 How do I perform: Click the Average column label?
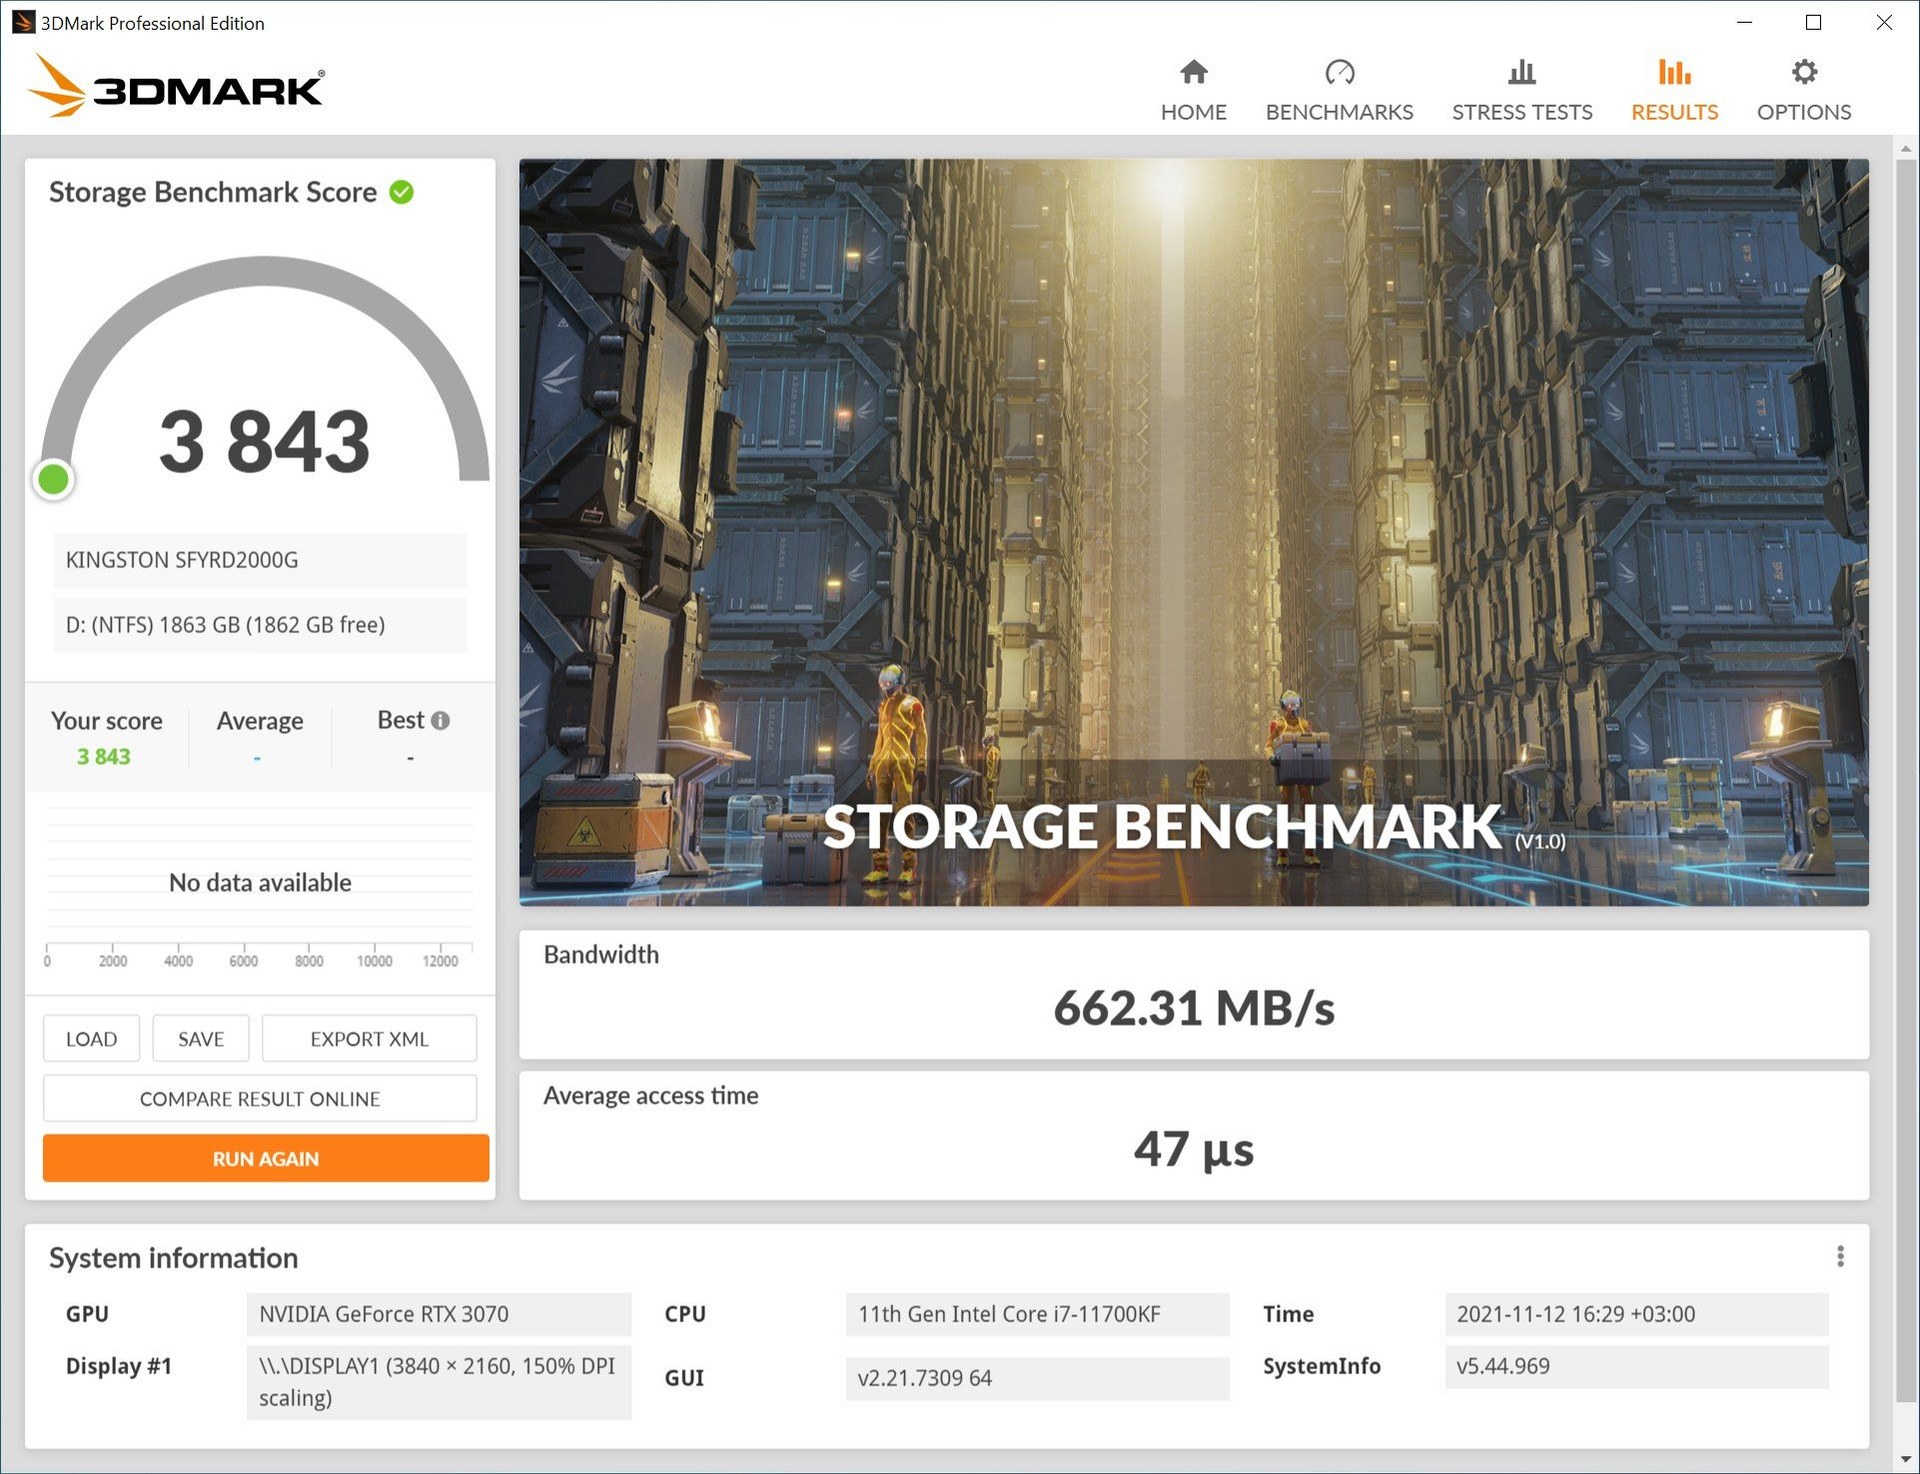click(259, 721)
